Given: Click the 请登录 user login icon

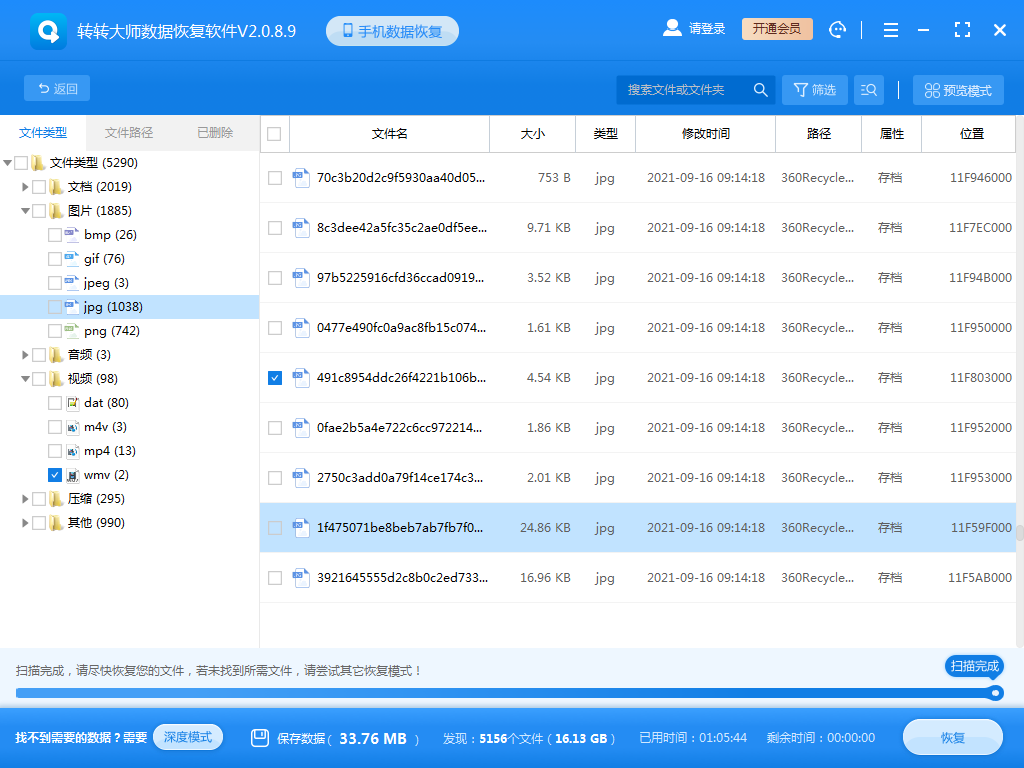Looking at the screenshot, I should (x=672, y=28).
